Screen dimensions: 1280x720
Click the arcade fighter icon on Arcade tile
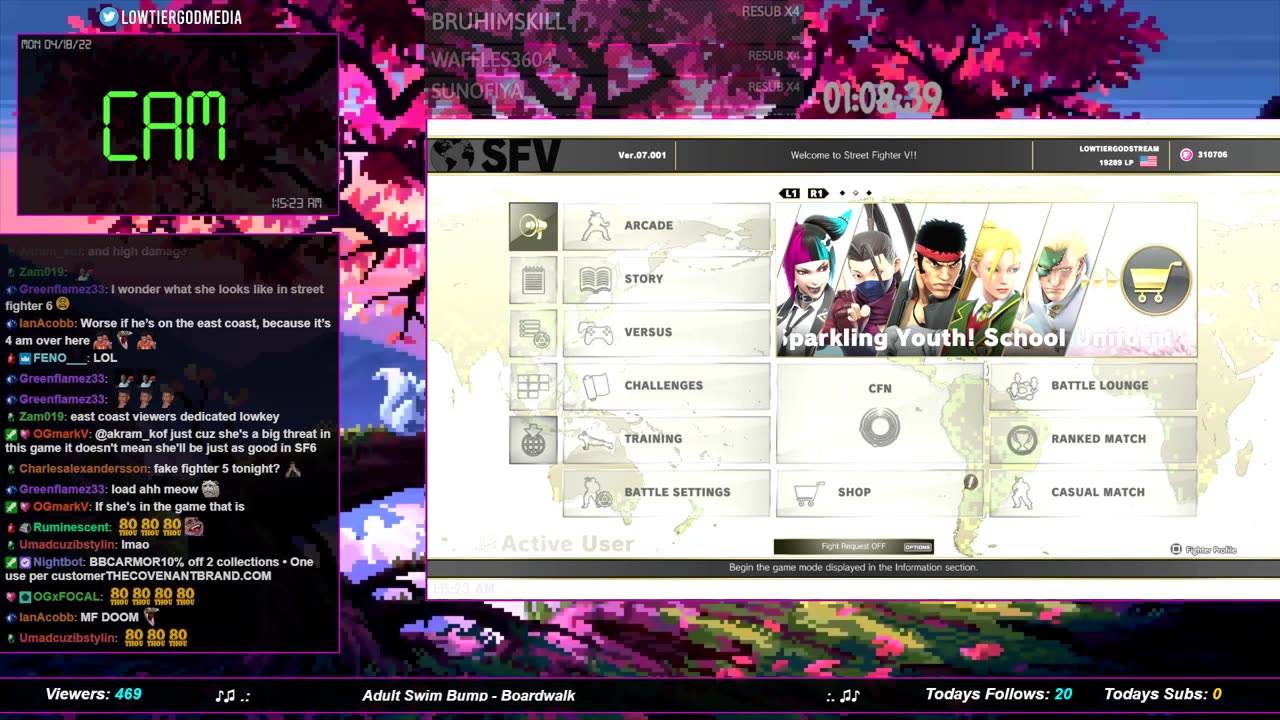[x=596, y=226]
